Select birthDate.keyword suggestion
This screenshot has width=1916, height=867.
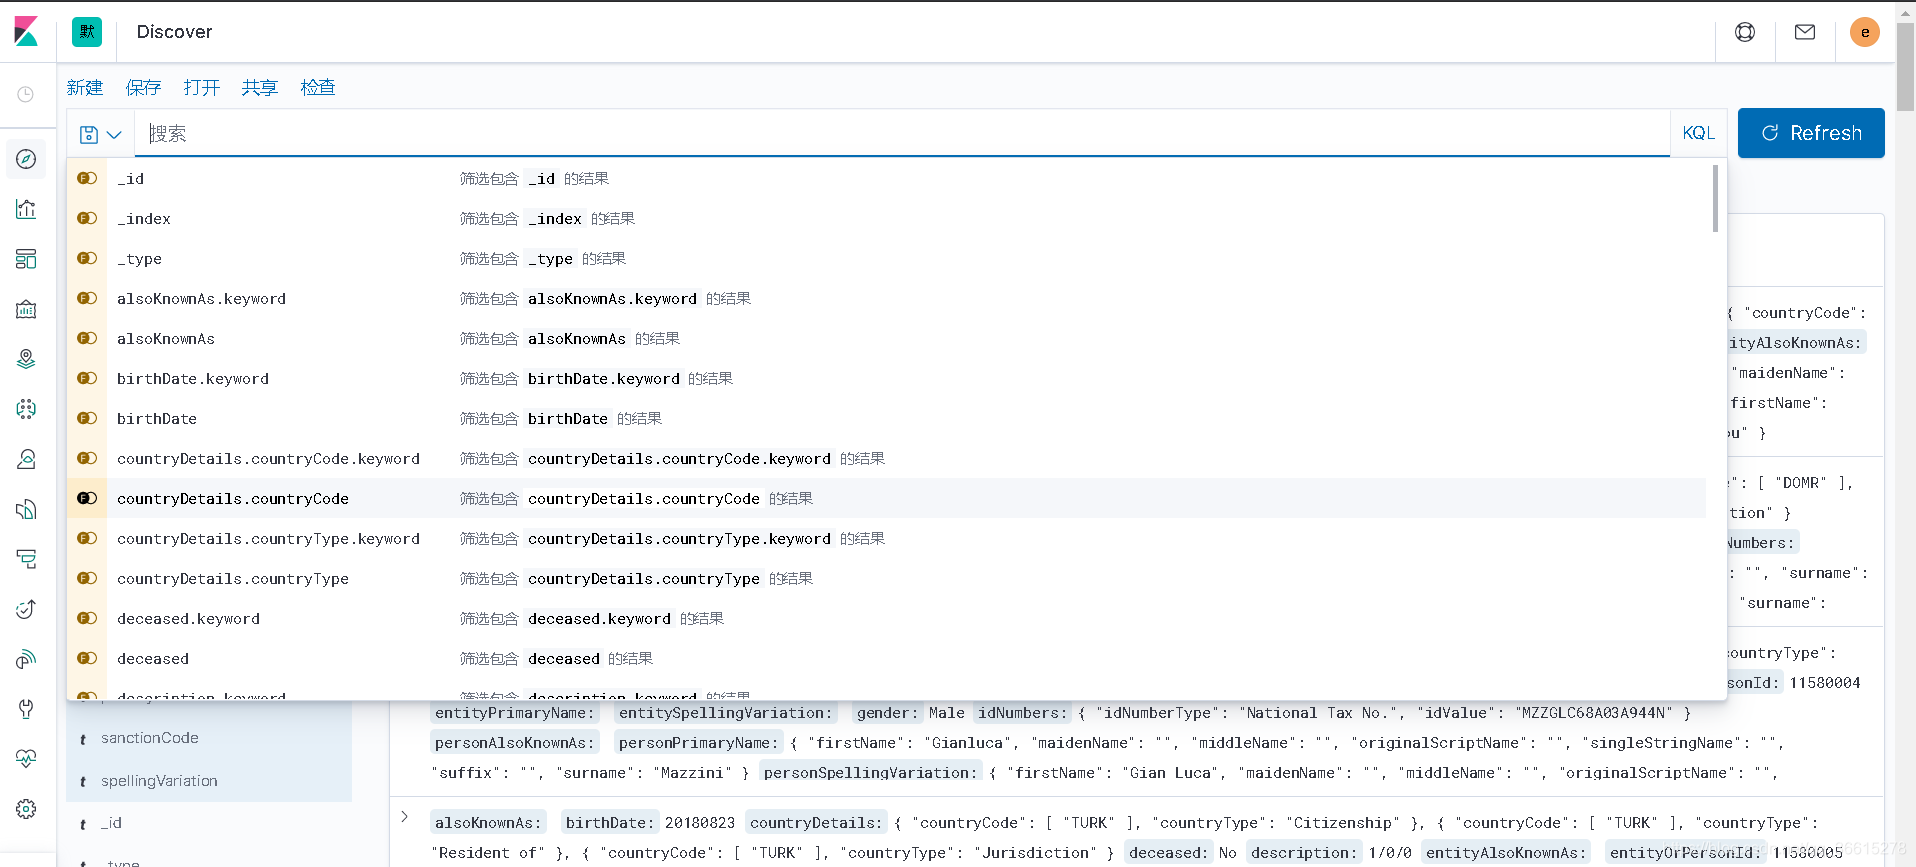pos(887,378)
